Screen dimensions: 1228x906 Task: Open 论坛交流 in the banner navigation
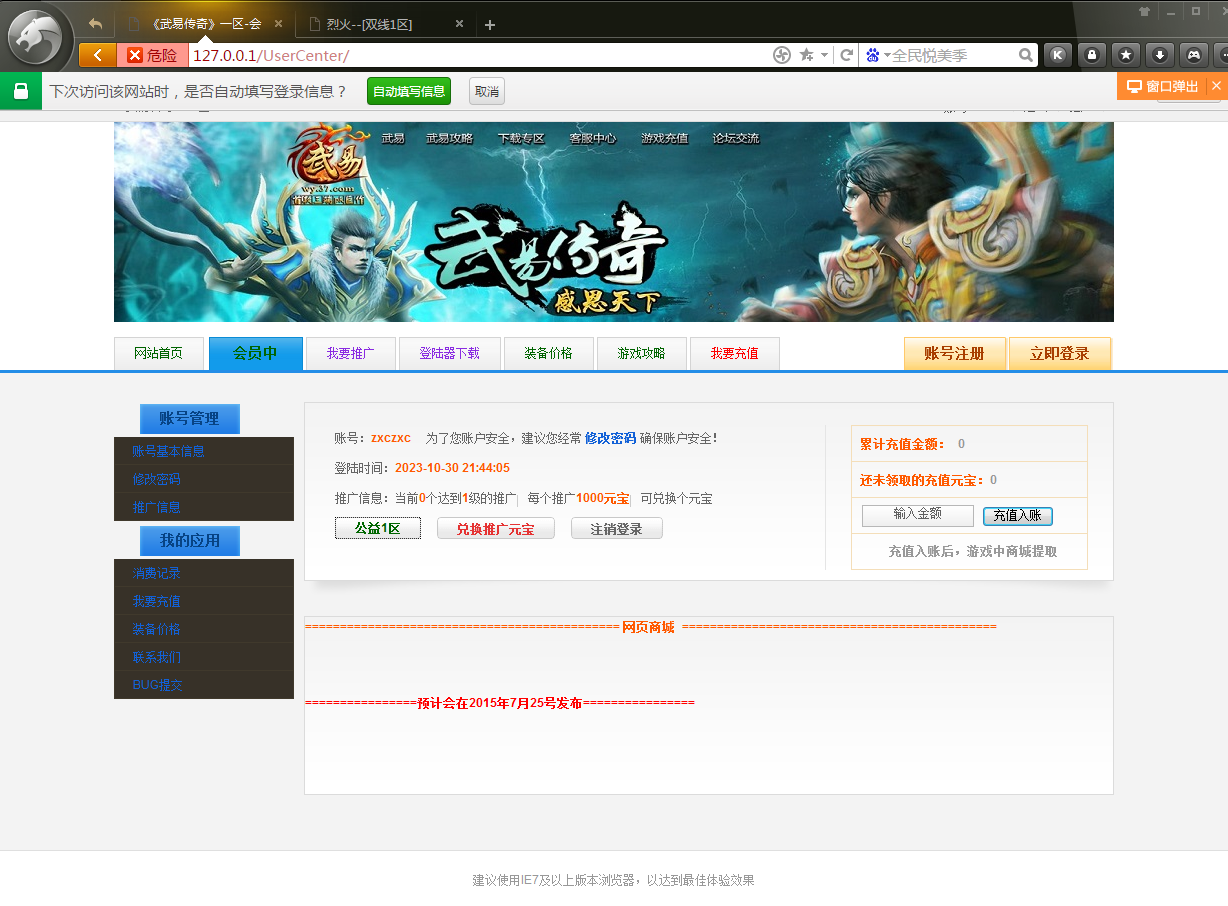pos(736,138)
